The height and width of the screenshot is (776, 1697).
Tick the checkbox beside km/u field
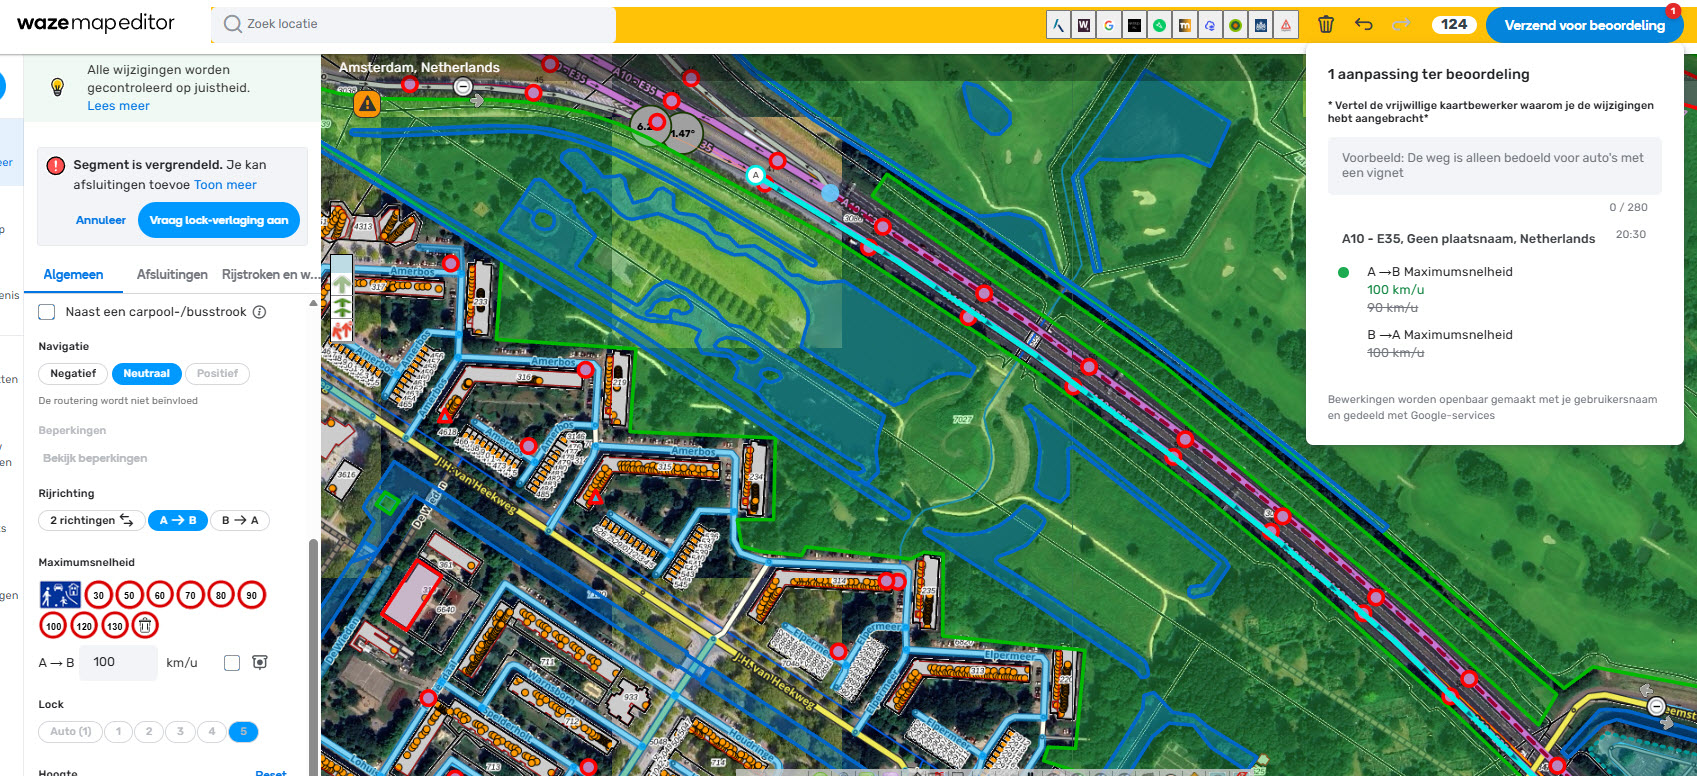tap(232, 663)
